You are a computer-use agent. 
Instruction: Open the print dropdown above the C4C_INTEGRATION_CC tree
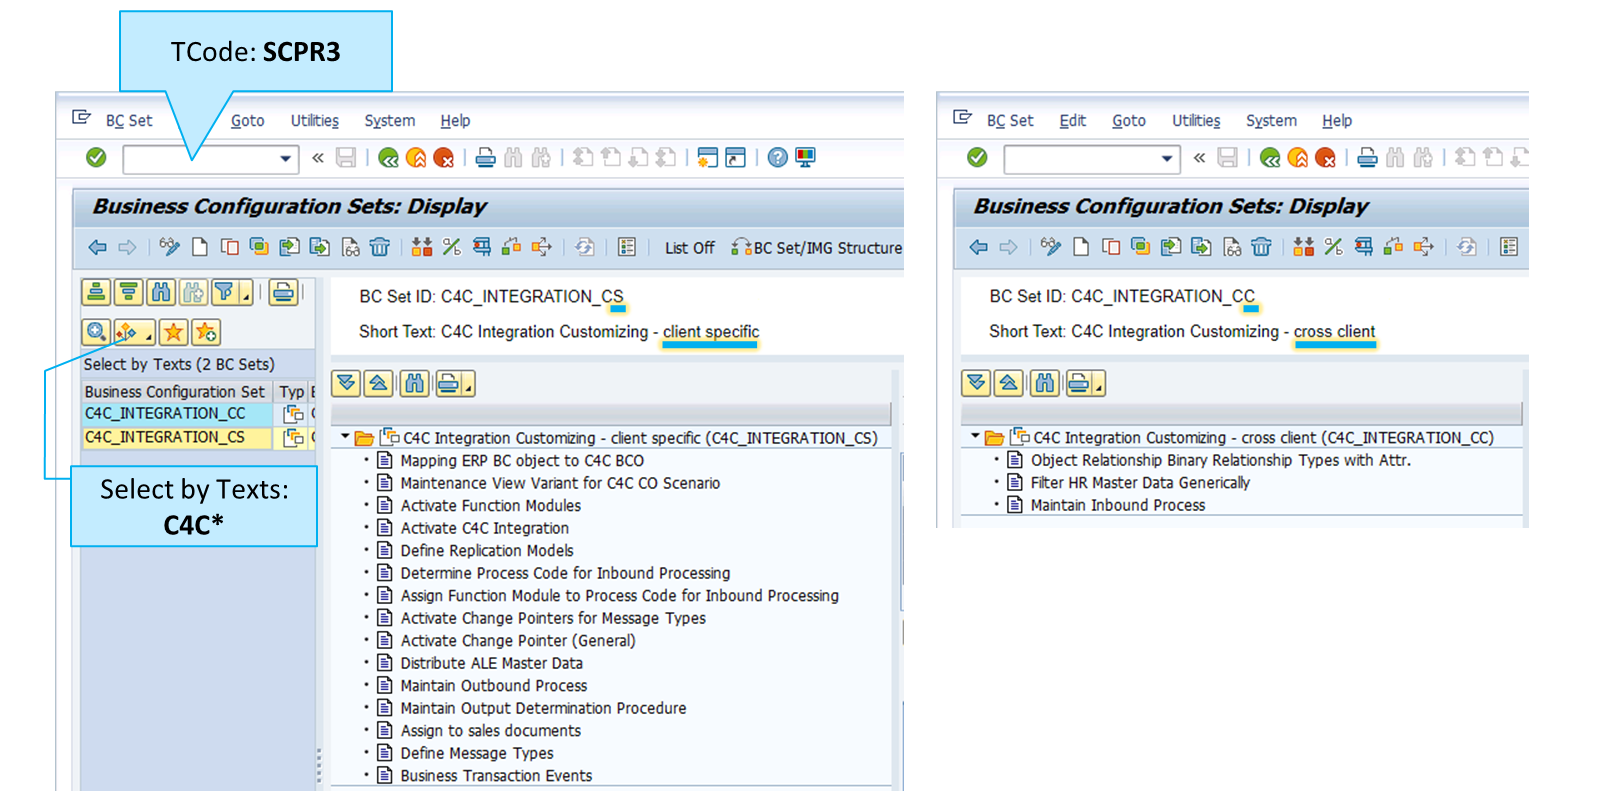[1098, 387]
